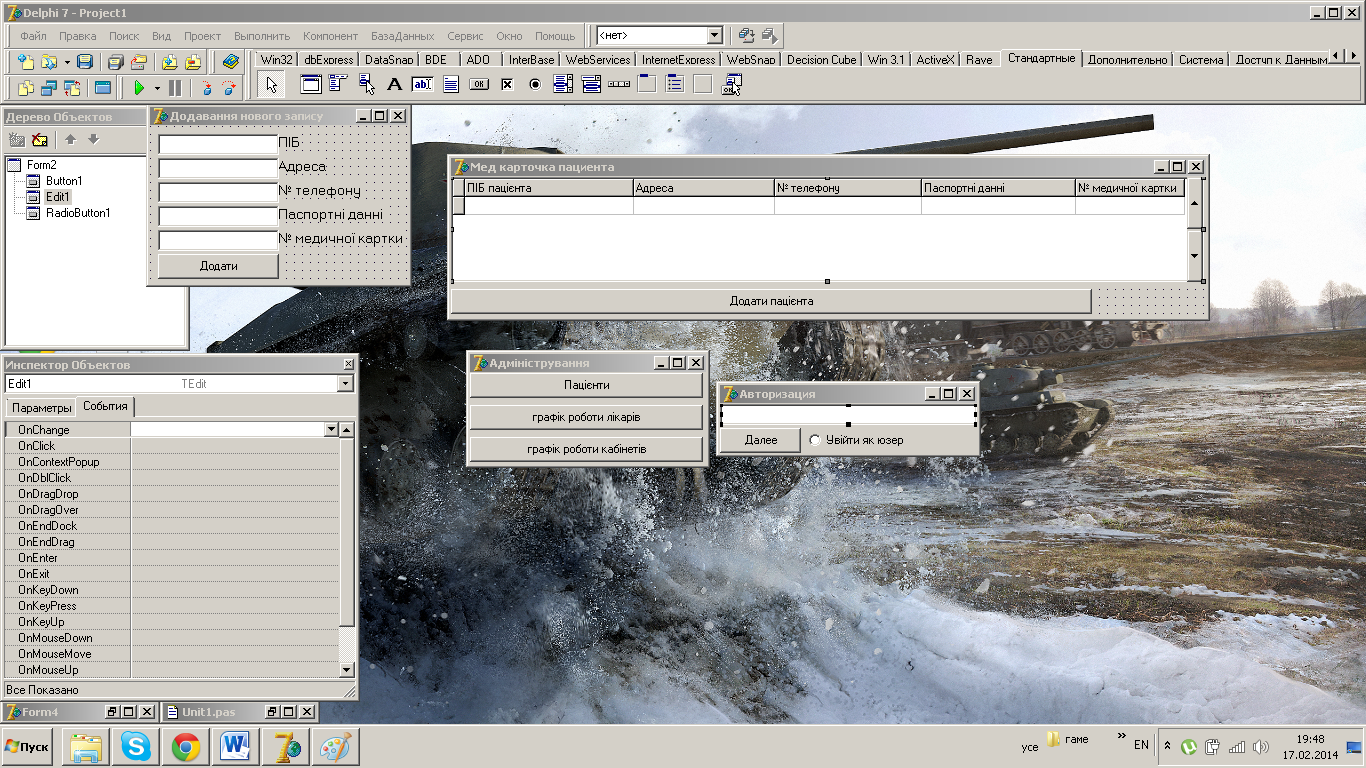This screenshot has height=768, width=1366.
Task: Click the Pause program icon
Action: [x=175, y=88]
